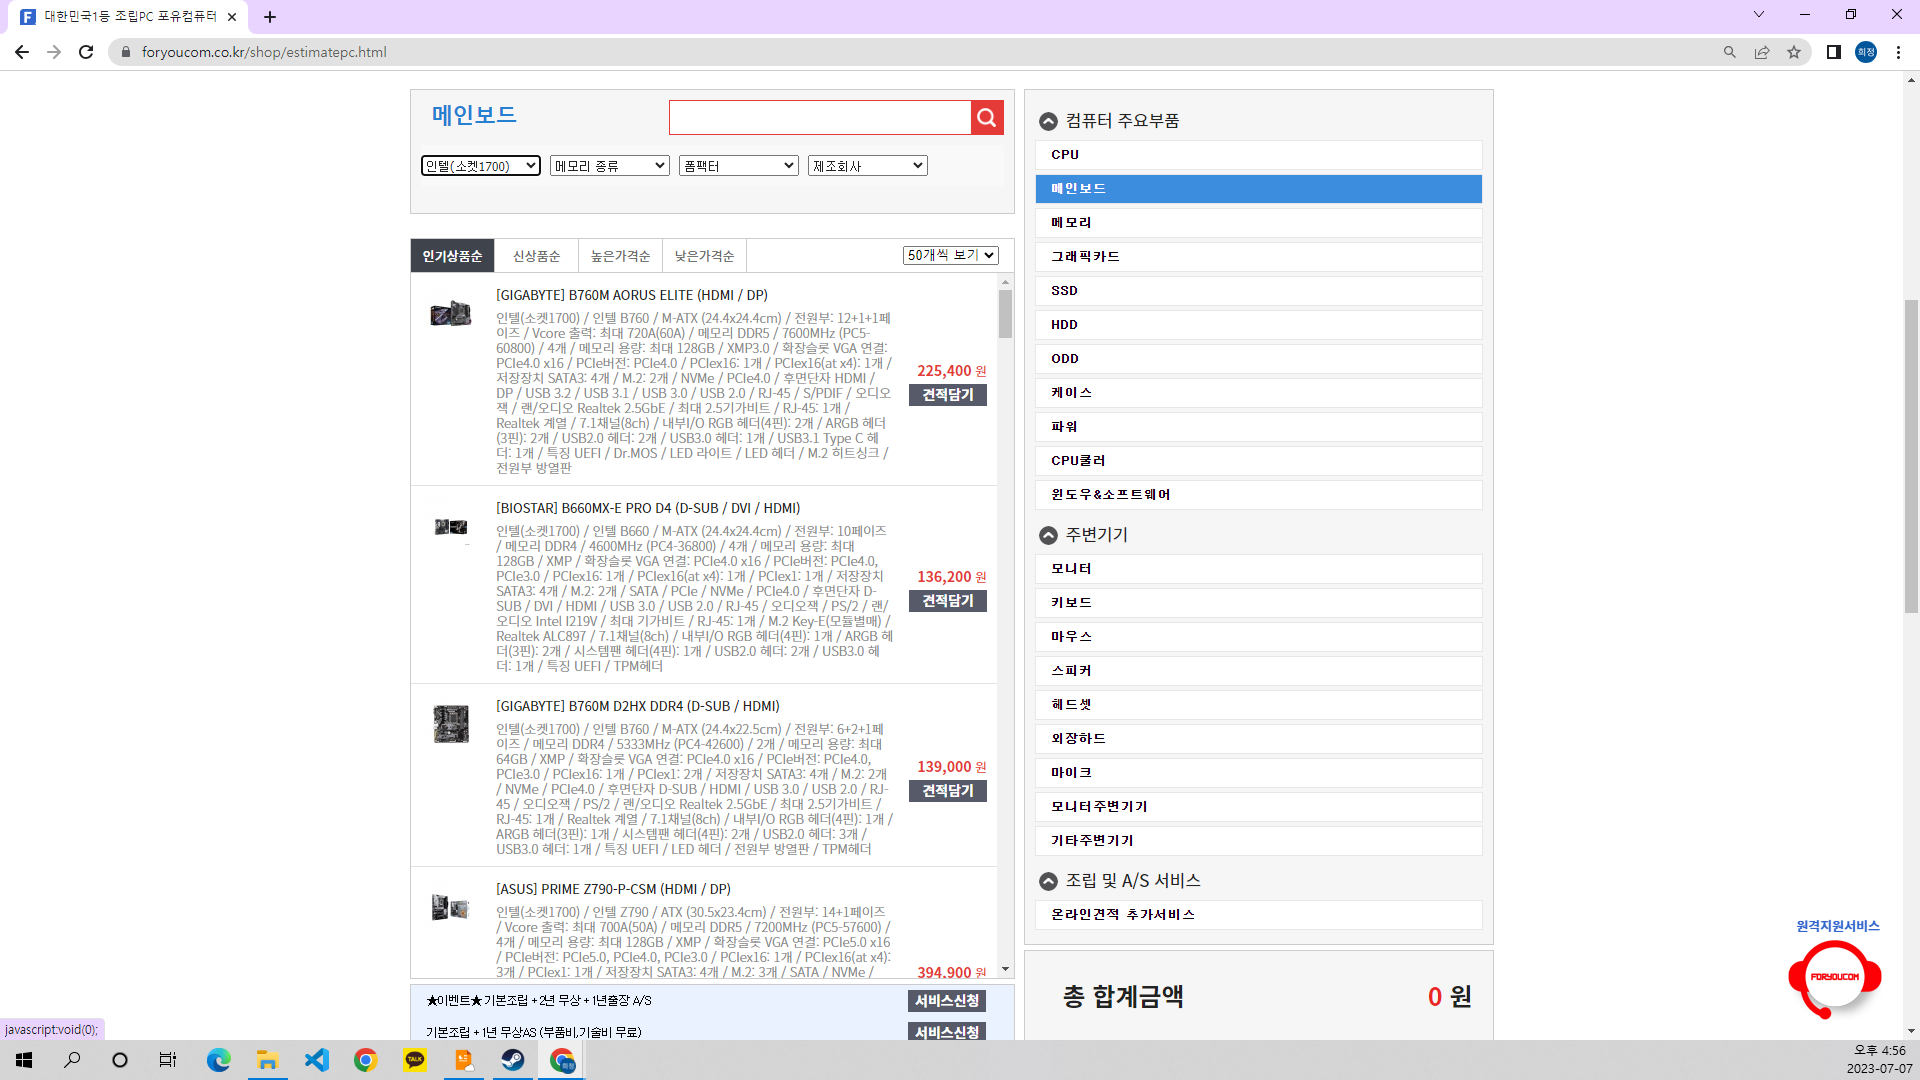Reload the page
Viewport: 1920px width, 1080px height.
pos(86,52)
